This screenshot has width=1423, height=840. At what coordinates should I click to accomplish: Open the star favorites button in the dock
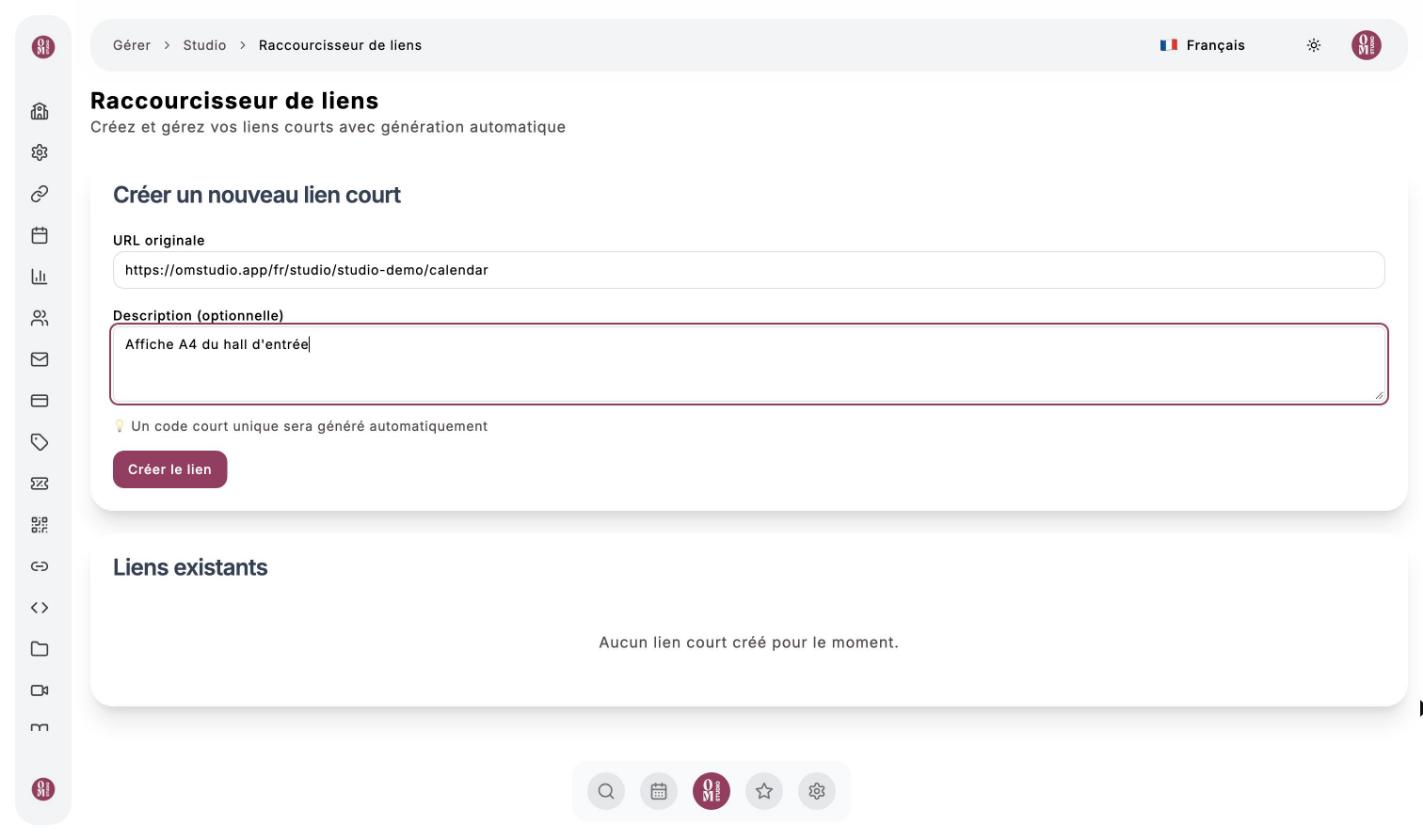point(764,792)
